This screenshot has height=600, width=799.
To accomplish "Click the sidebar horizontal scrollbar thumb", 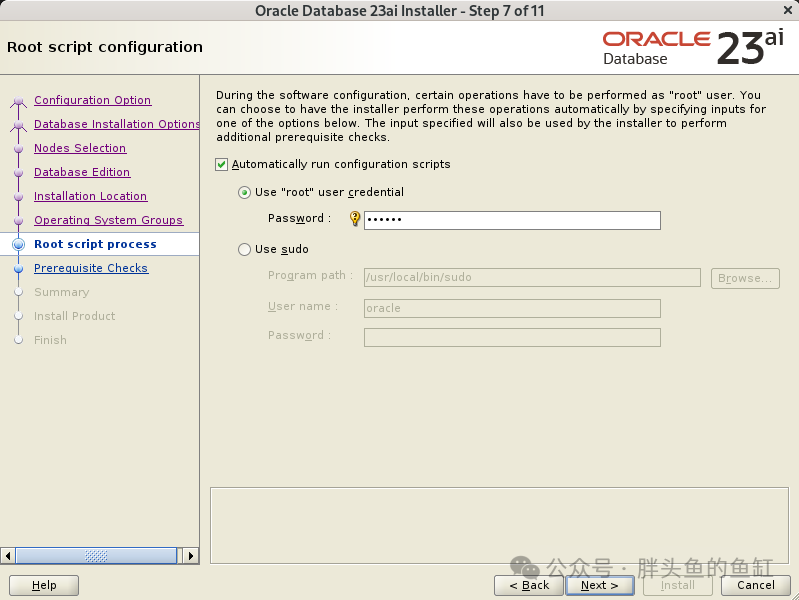I will coord(96,556).
